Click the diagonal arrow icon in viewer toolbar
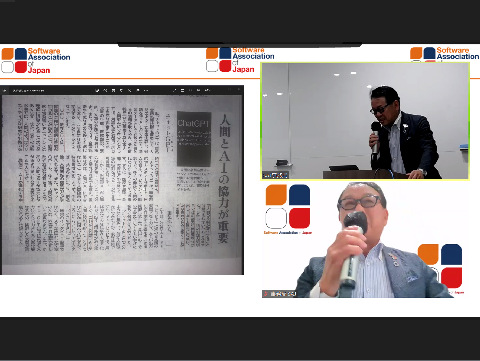The image size is (480, 361). click(174, 90)
